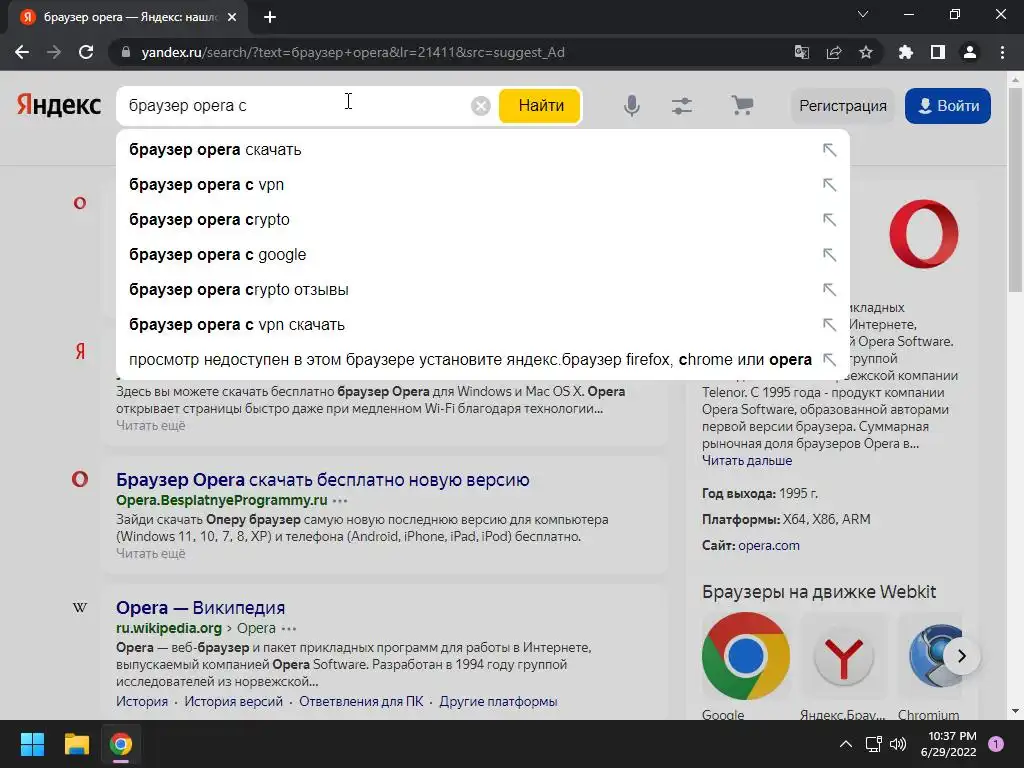Open the browser side panel icon
This screenshot has width=1024, height=768.
[937, 52]
